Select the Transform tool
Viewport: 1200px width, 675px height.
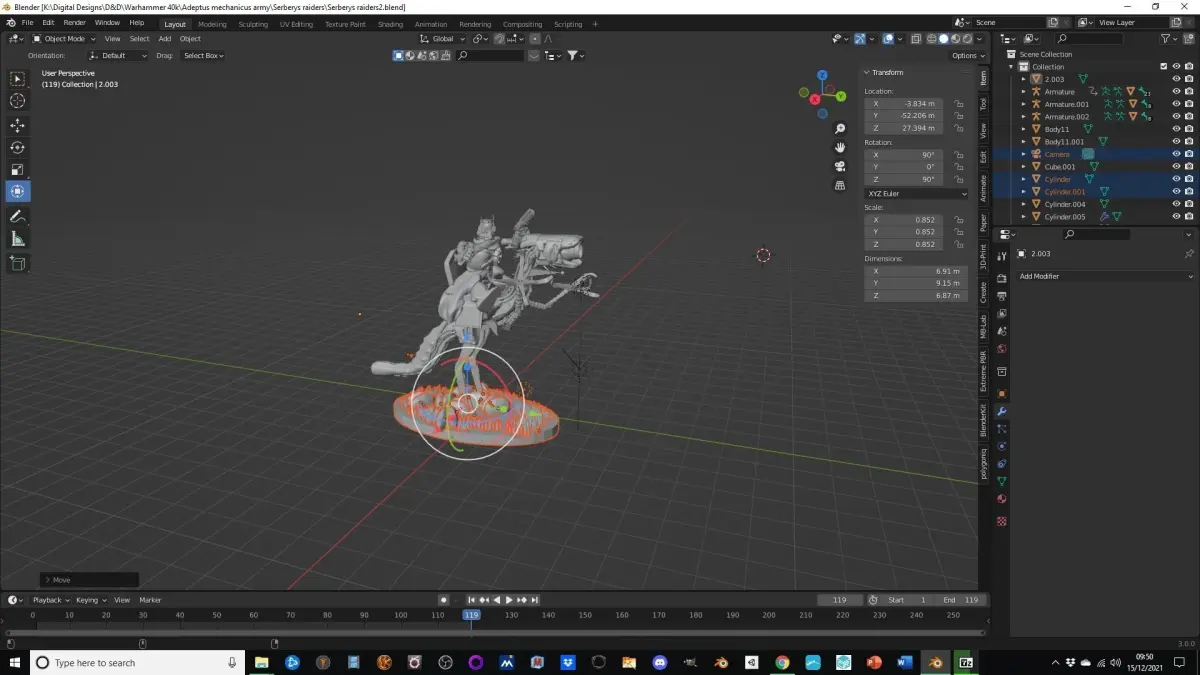17,192
